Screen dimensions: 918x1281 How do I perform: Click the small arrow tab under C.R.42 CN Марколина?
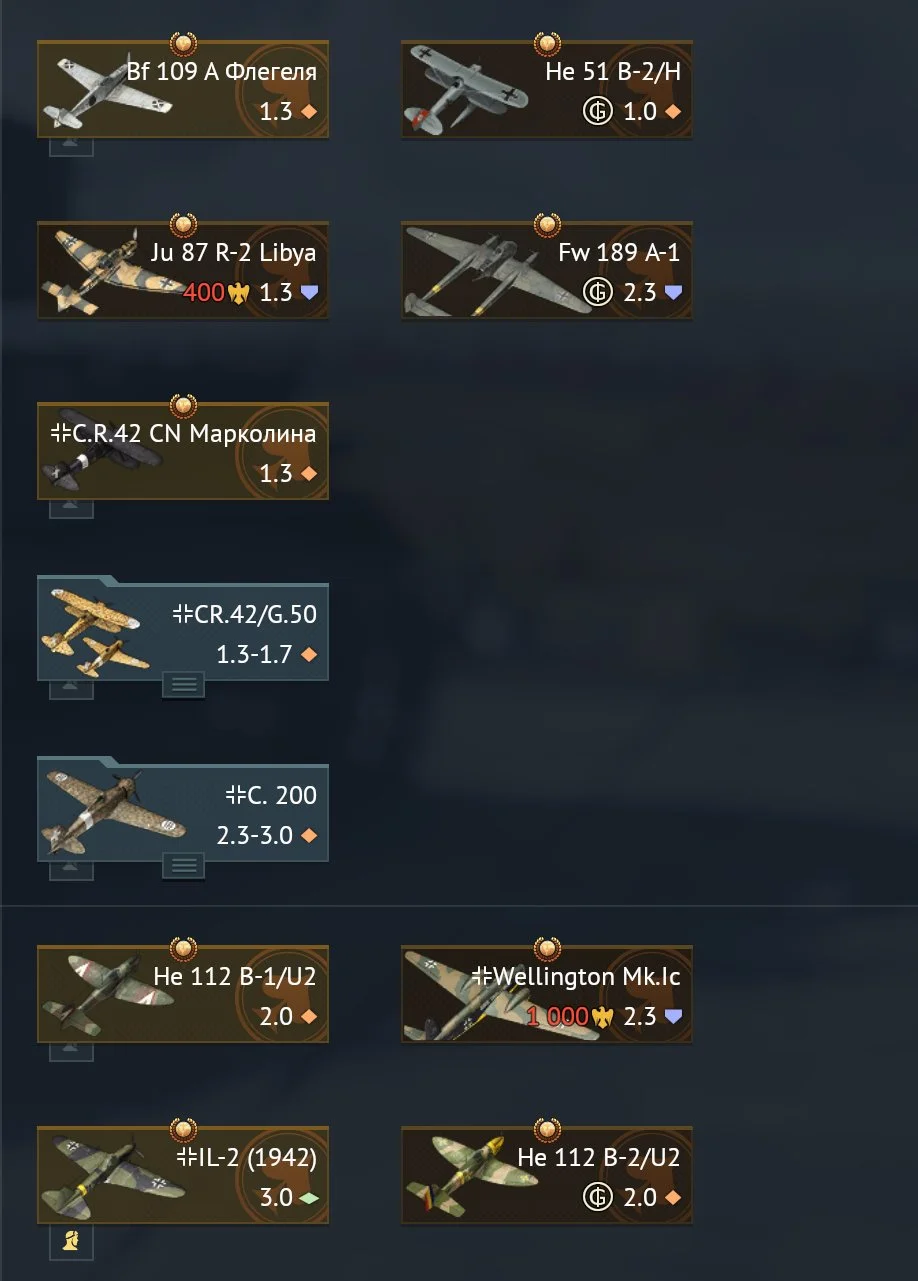point(71,509)
